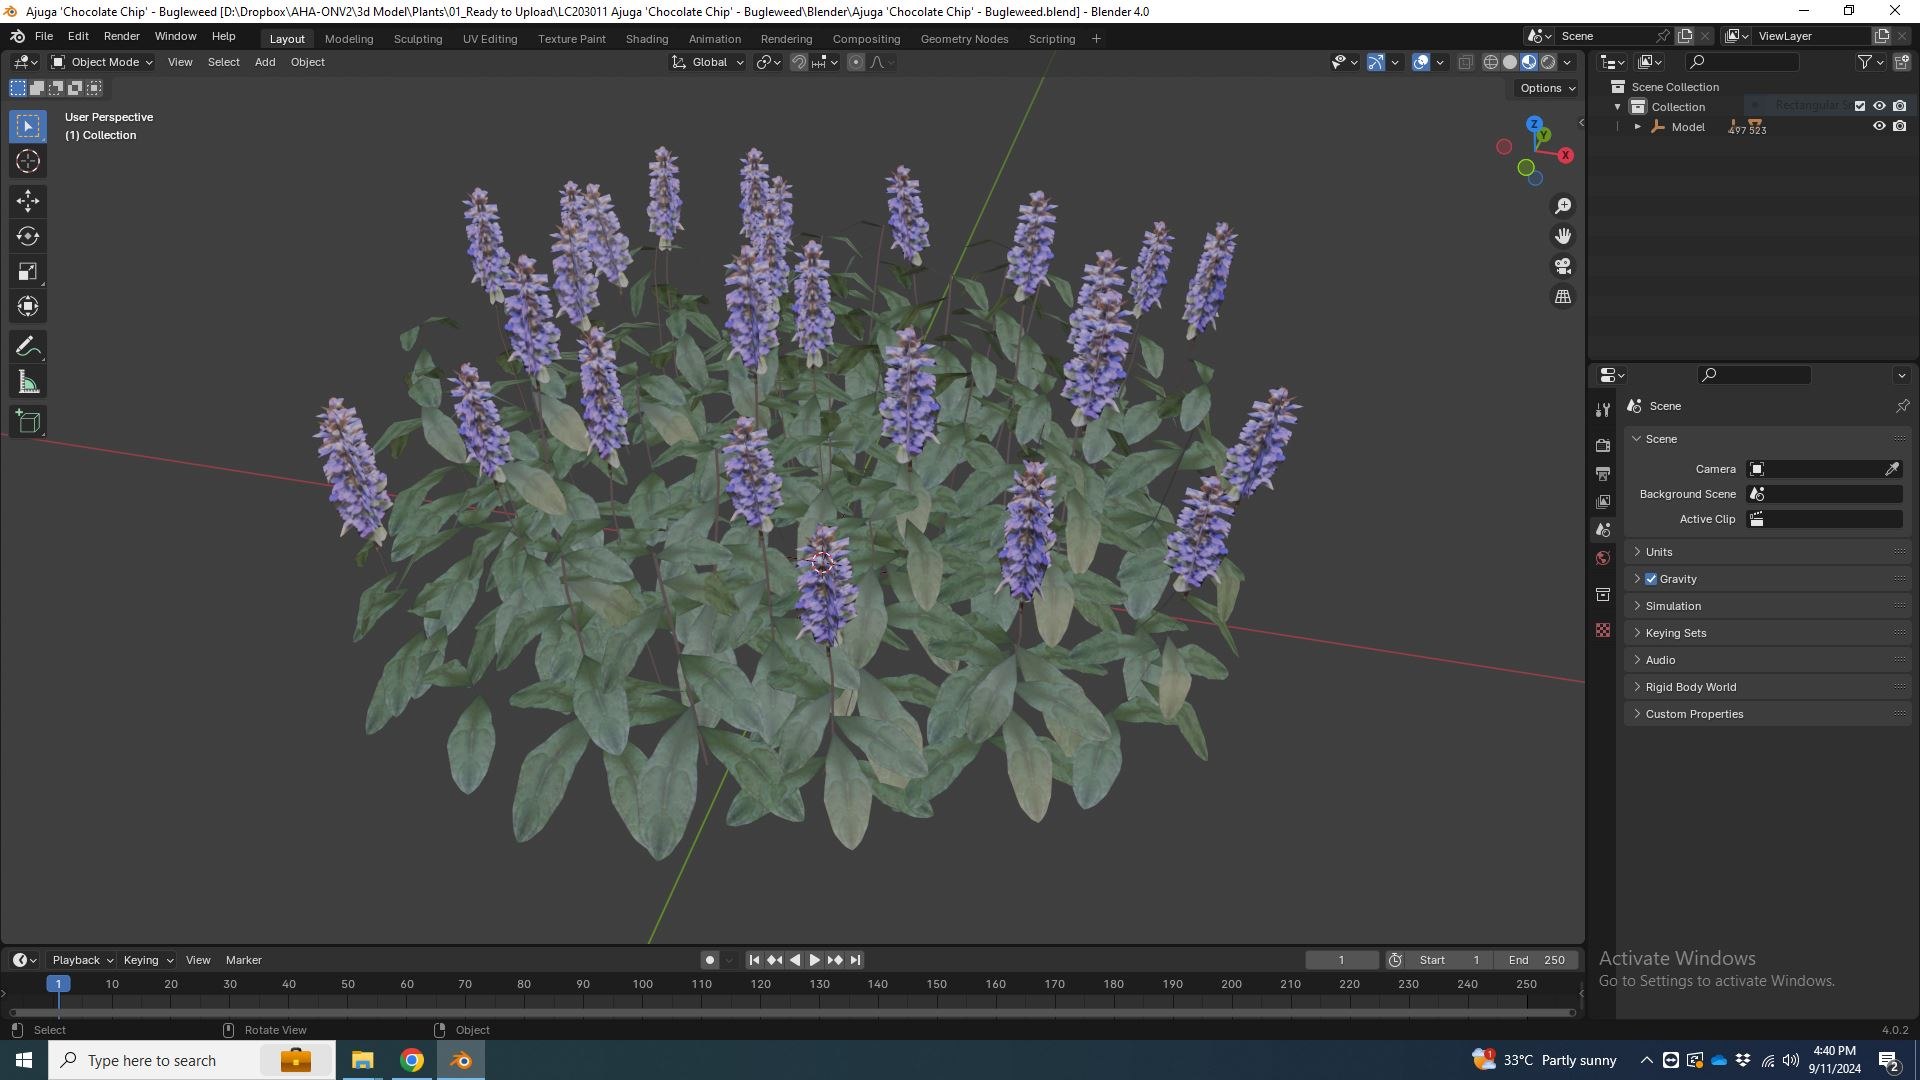
Task: Activate the Rotate tool
Action: (28, 236)
